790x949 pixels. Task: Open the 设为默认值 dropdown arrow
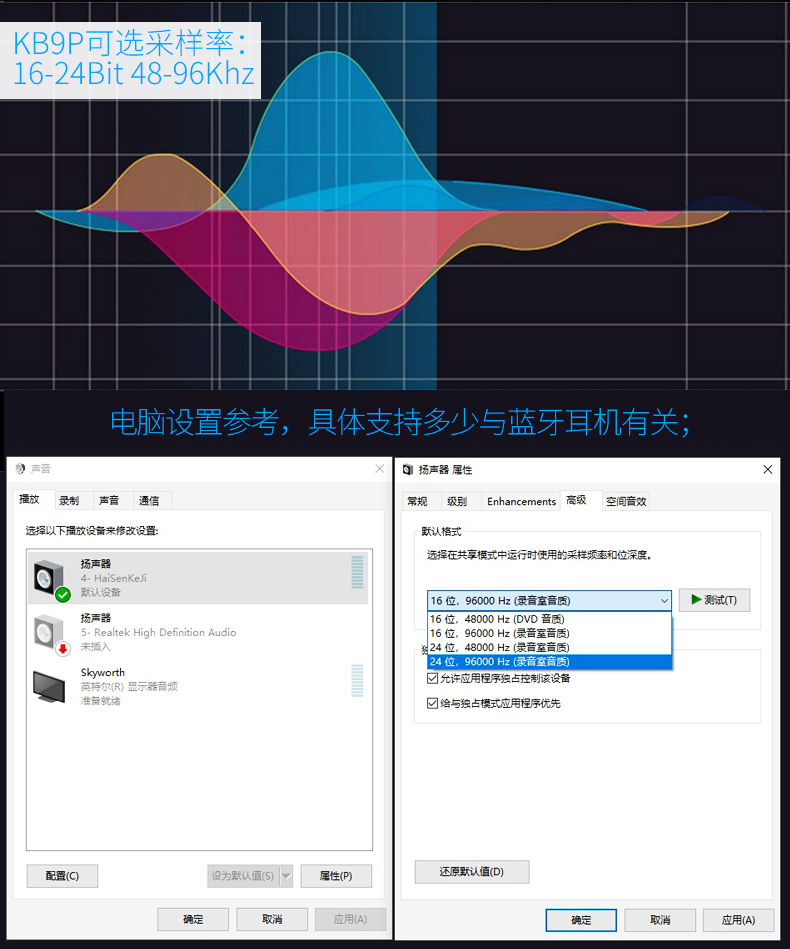tap(286, 876)
